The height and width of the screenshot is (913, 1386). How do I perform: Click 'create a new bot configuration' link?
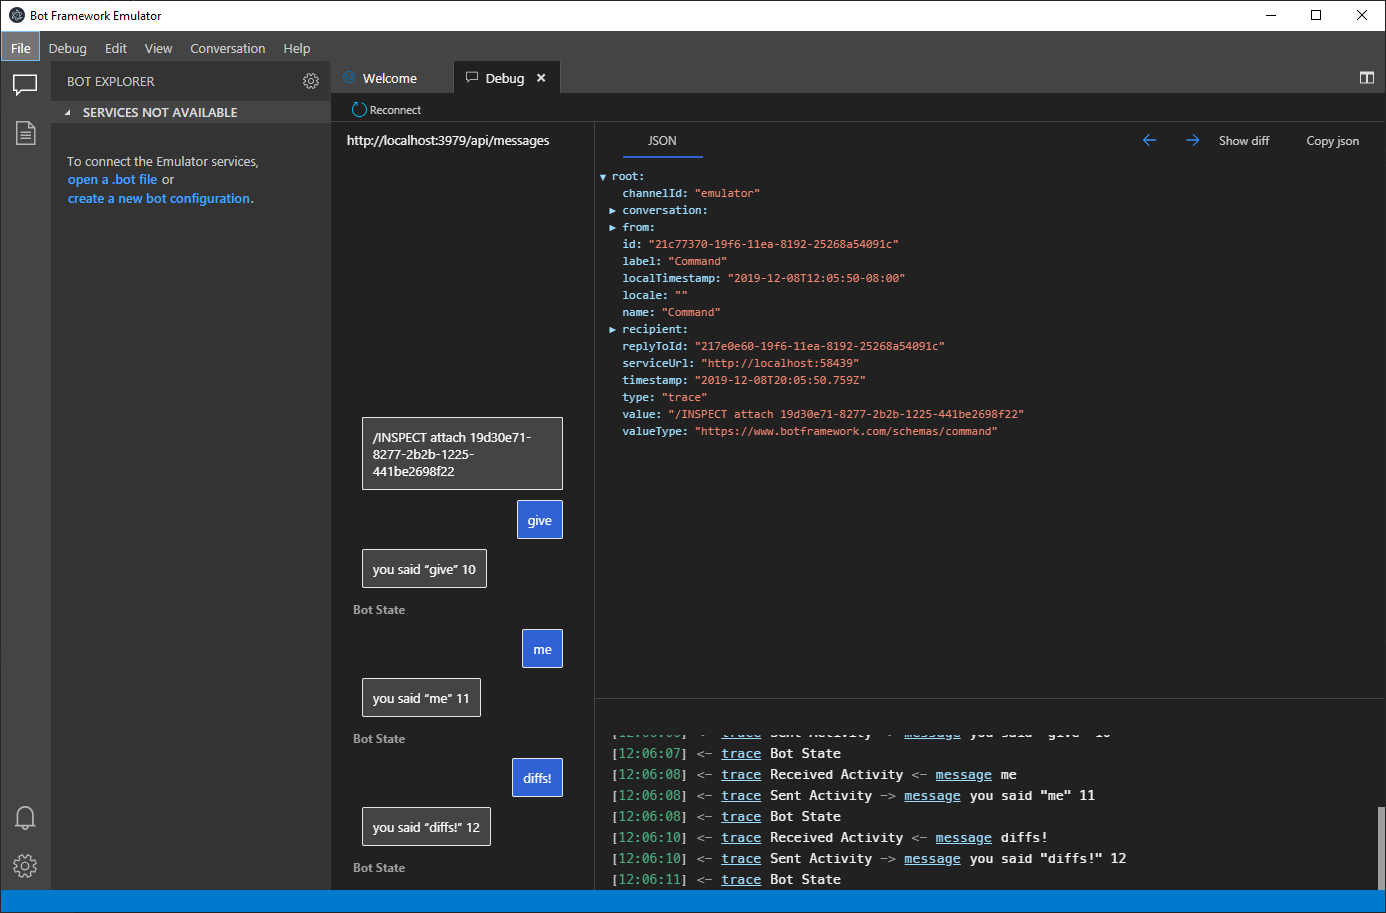coord(159,199)
